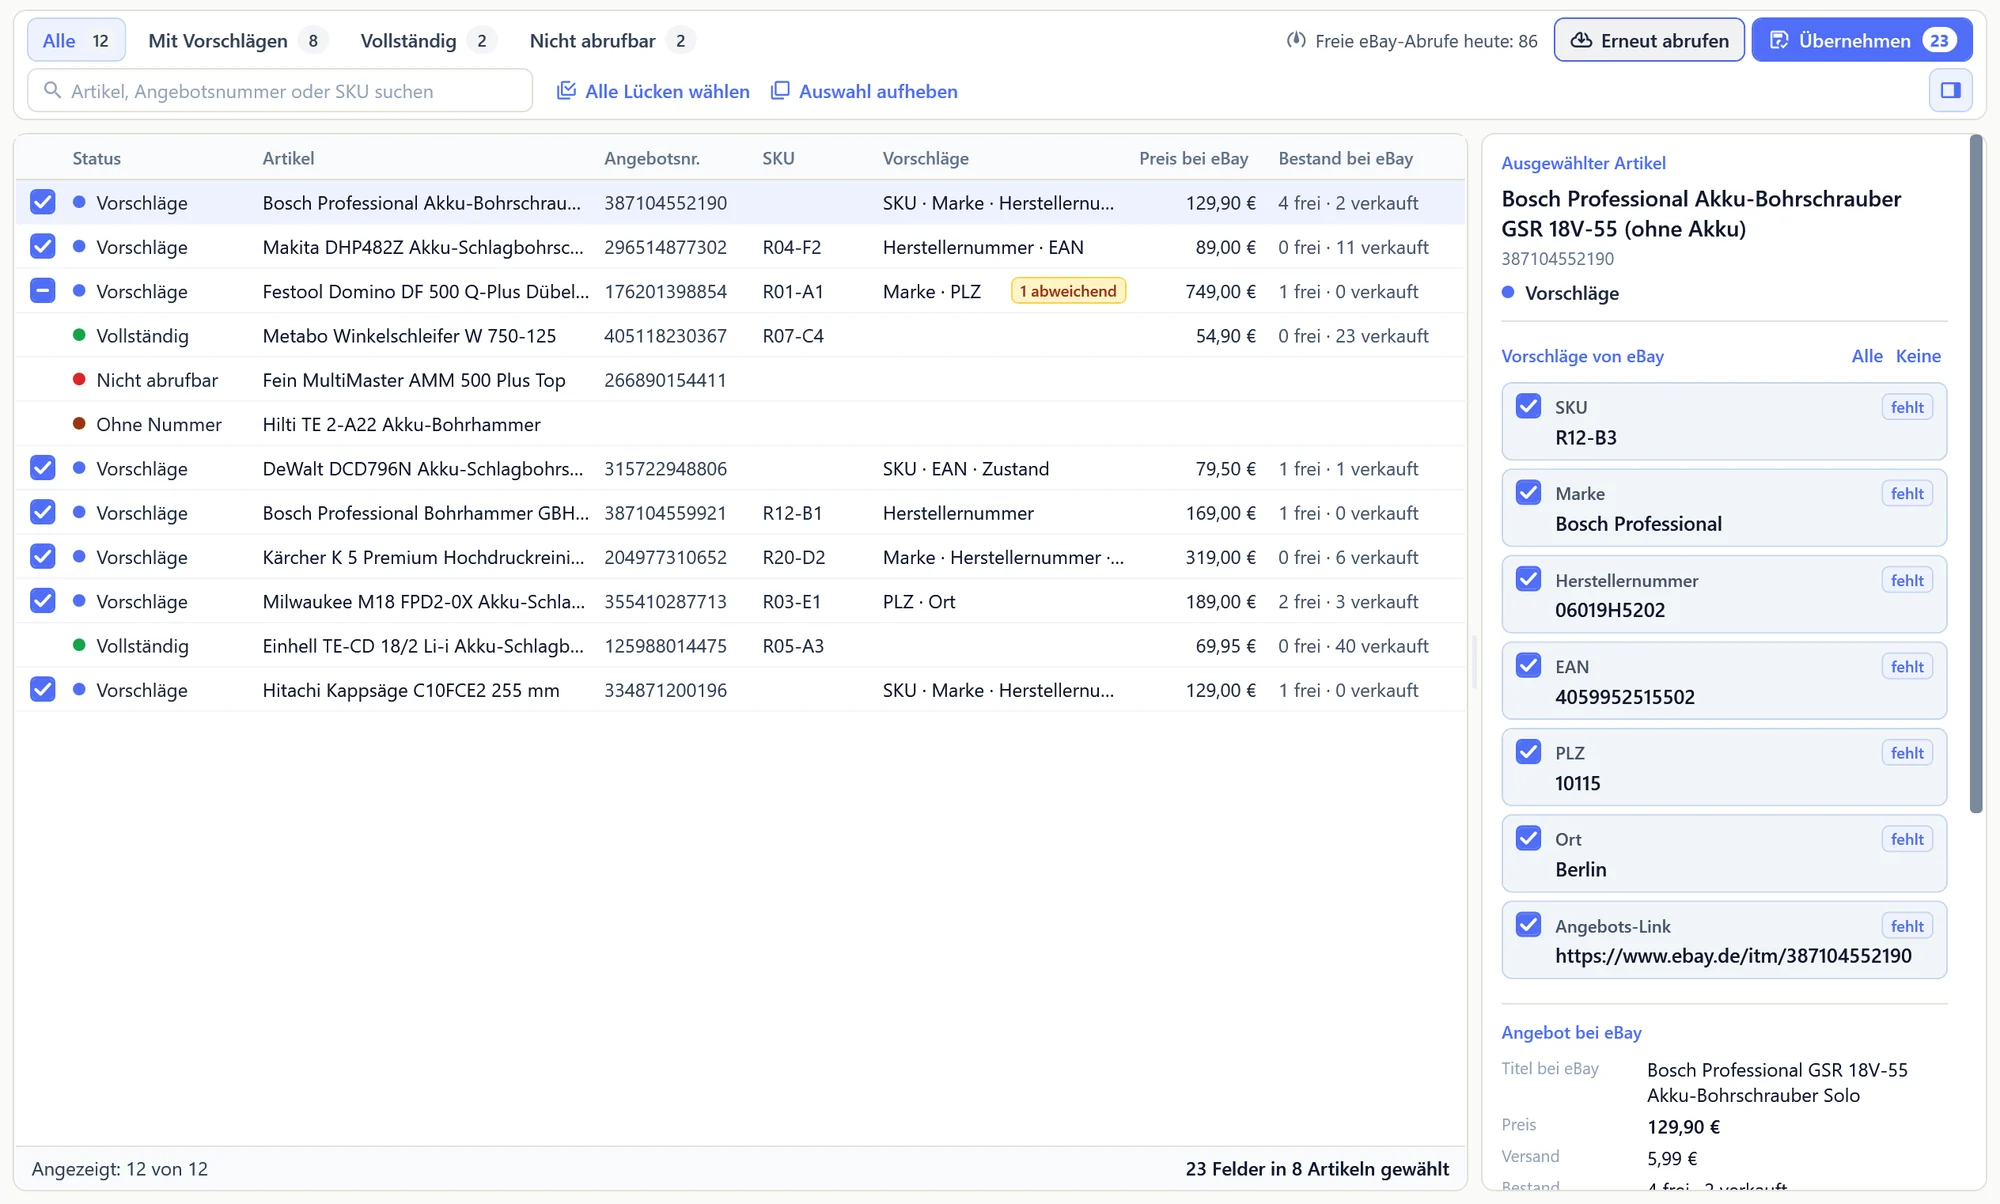This screenshot has height=1204, width=2000.
Task: Click the 'PLZ · Ort' suggestions cell
Action: (x=919, y=601)
